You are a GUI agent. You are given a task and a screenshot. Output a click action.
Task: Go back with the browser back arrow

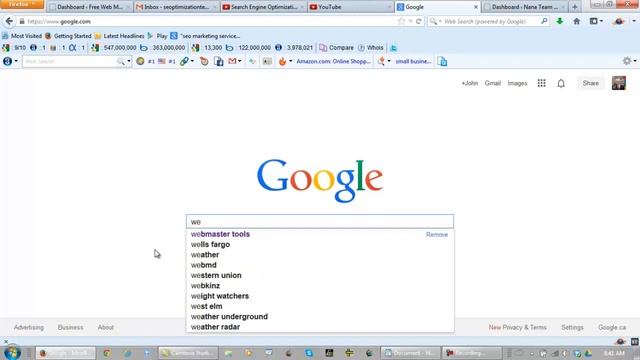[9, 21]
